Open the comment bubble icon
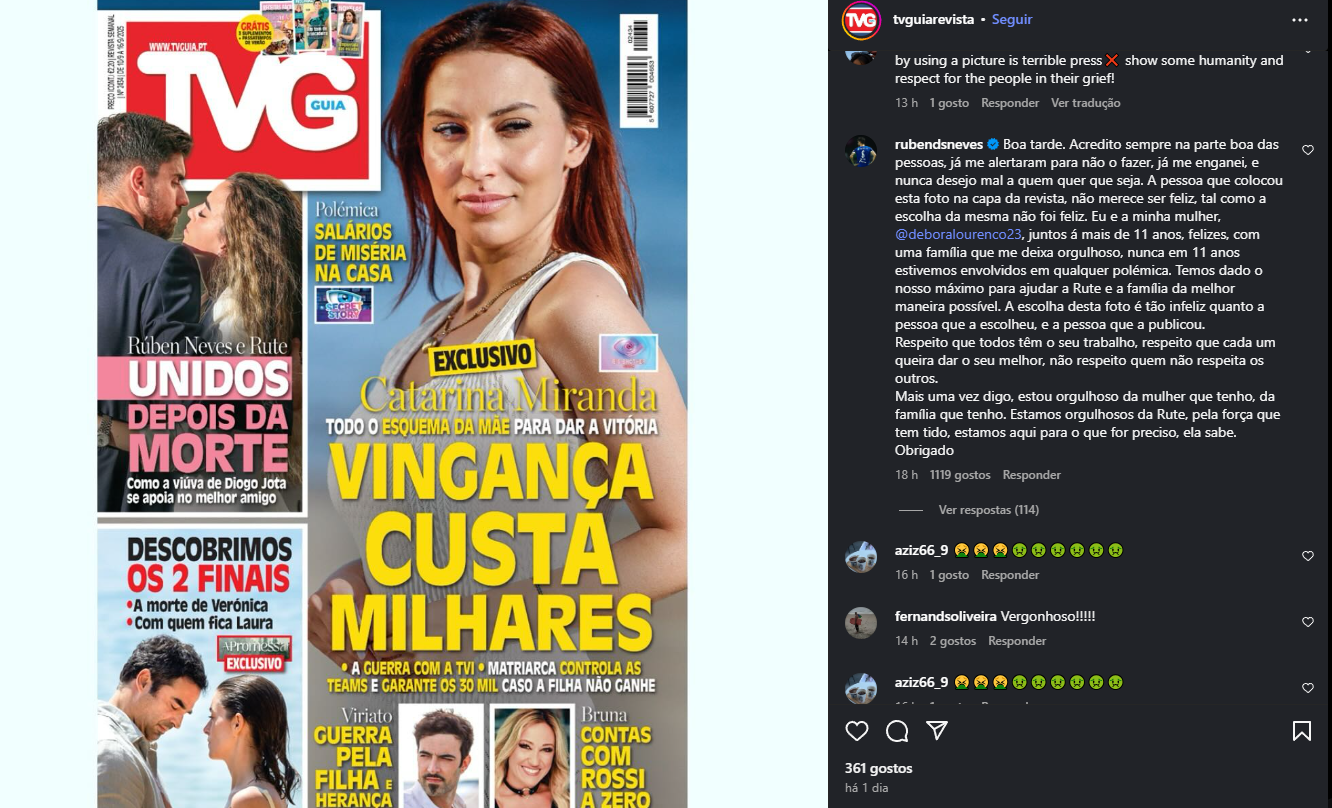Image resolution: width=1332 pixels, height=808 pixels. 897,731
